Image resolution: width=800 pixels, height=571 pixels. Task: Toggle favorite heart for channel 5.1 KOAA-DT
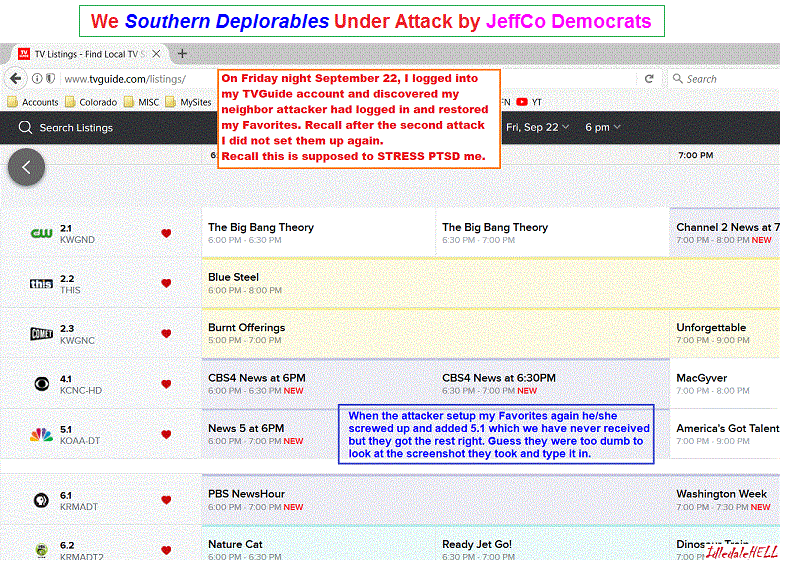[x=166, y=435]
